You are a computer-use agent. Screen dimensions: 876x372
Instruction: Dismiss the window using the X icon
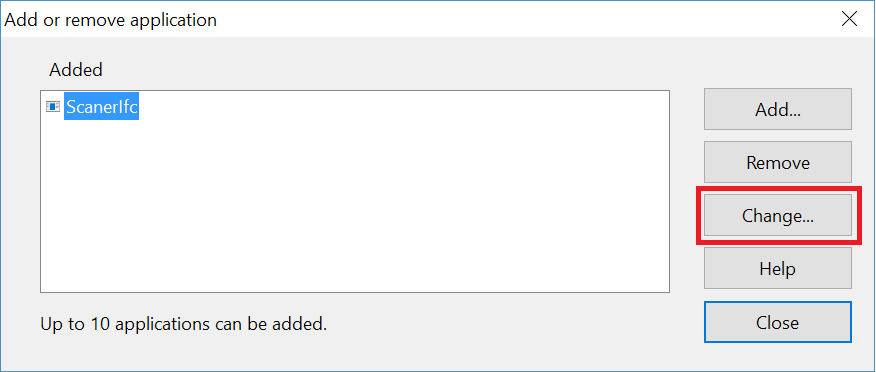coord(849,20)
